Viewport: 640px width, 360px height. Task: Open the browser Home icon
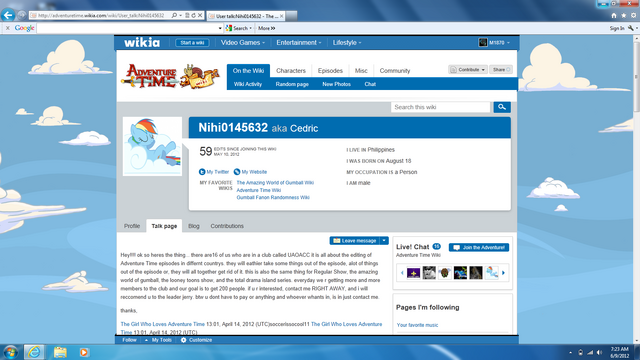(x=614, y=16)
